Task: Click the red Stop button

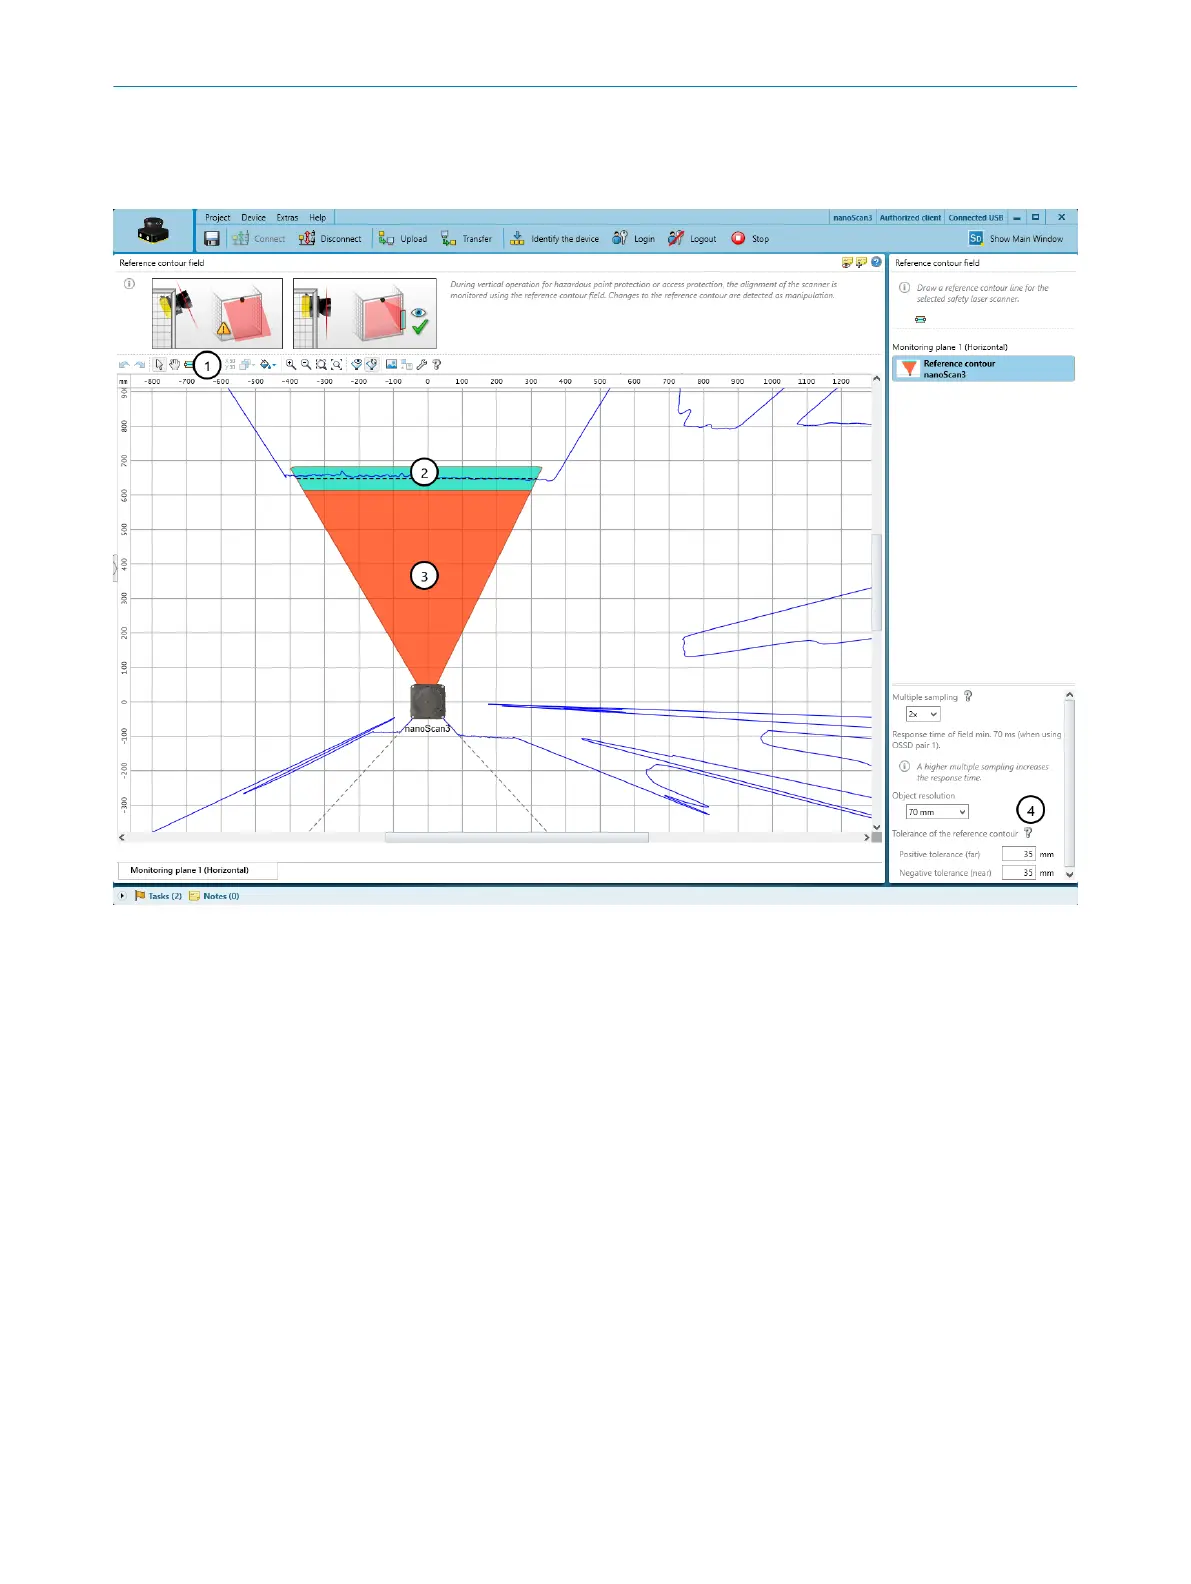Action: pyautogui.click(x=750, y=239)
